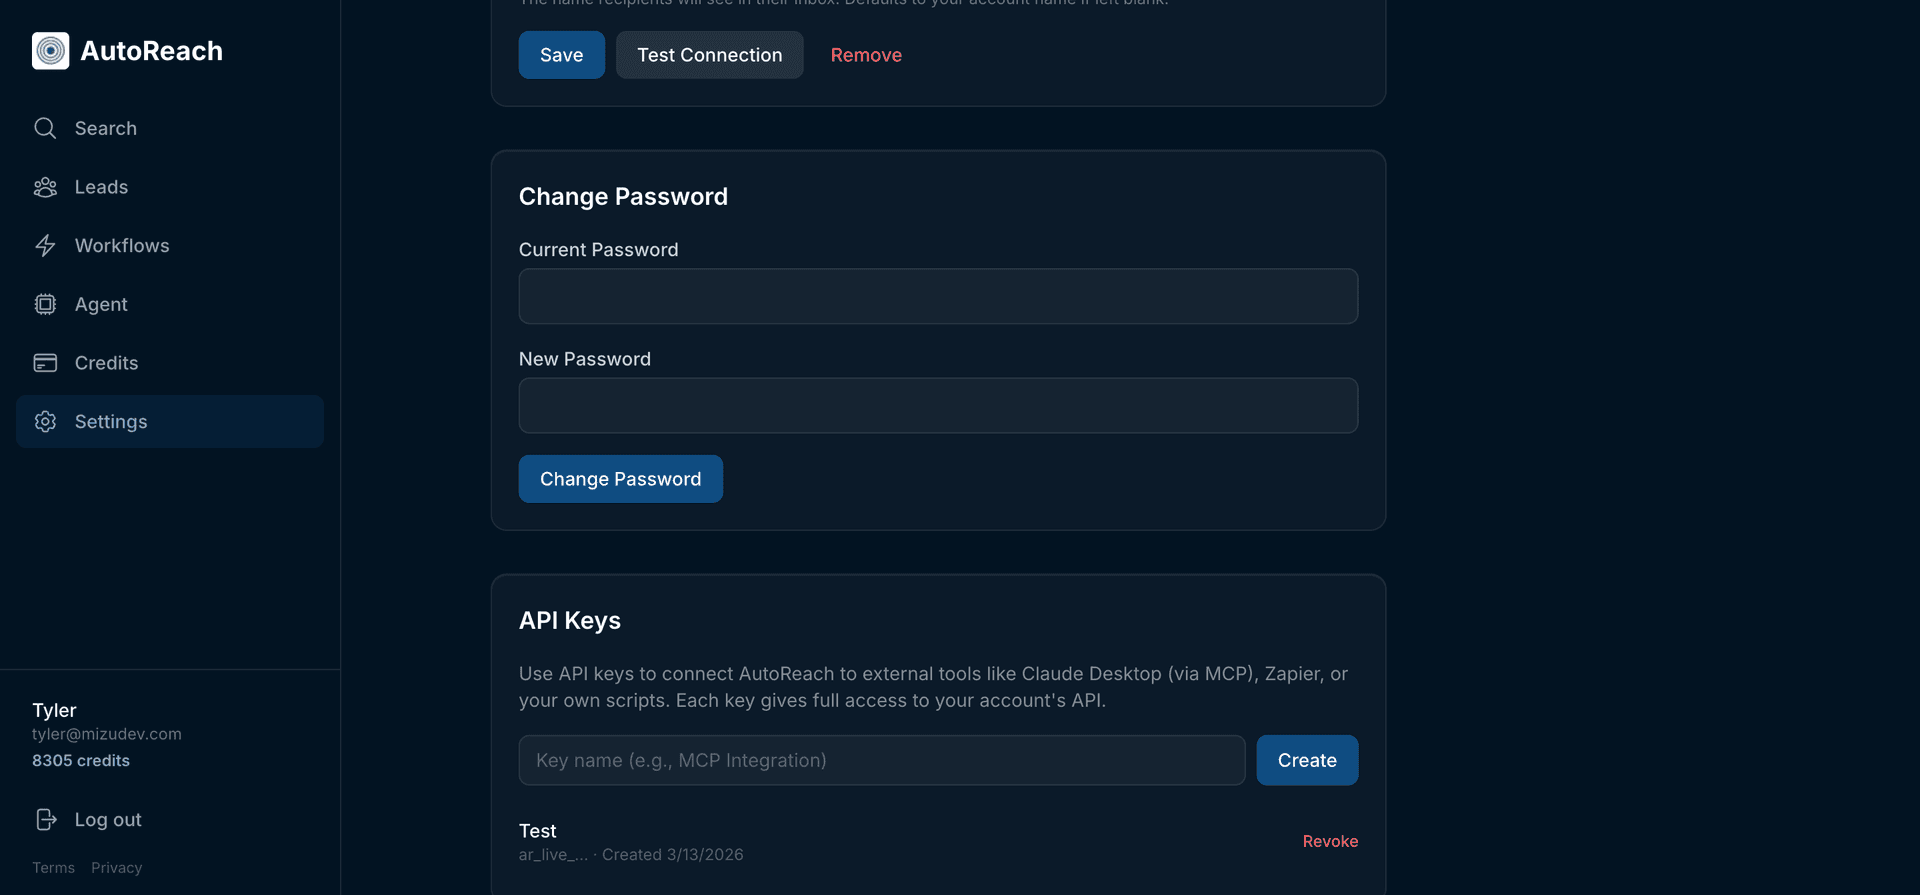This screenshot has width=1920, height=895.
Task: Click the Log out icon
Action: tap(47, 819)
